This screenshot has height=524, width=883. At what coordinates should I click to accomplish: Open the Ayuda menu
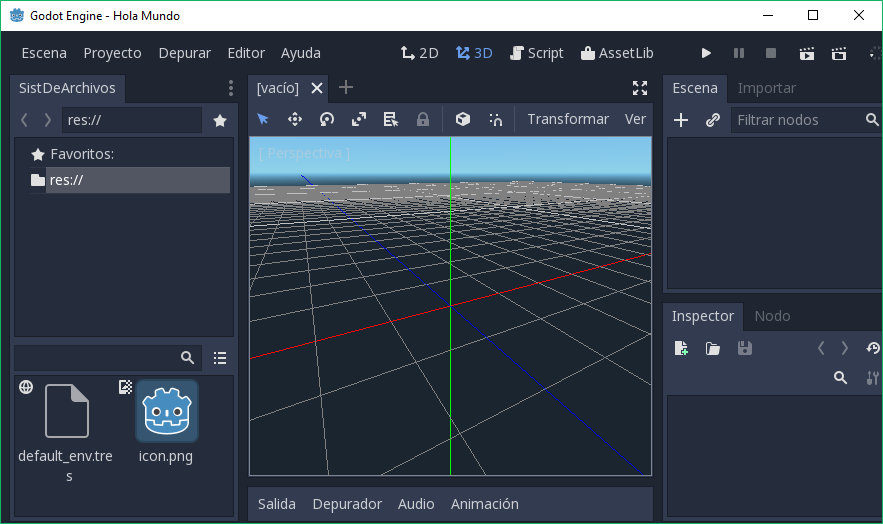301,53
